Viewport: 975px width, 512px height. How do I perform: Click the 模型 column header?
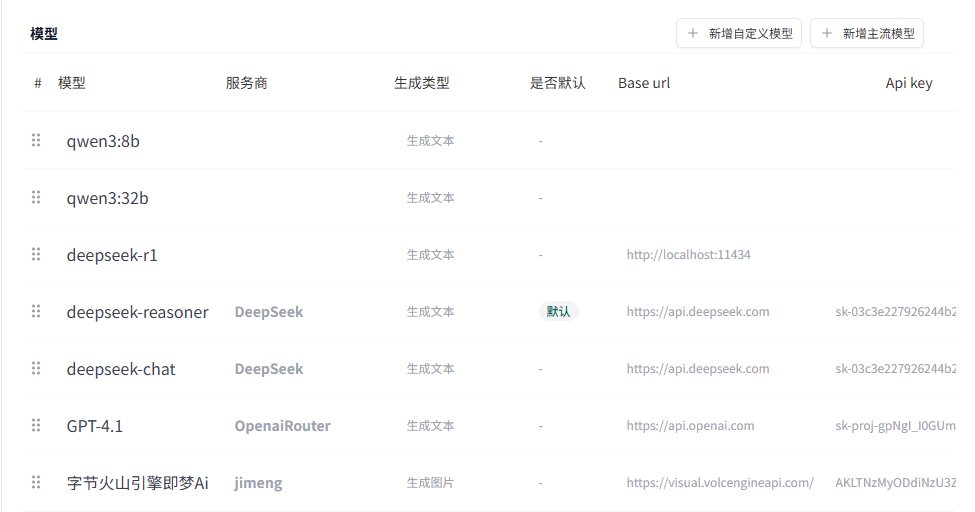(72, 83)
